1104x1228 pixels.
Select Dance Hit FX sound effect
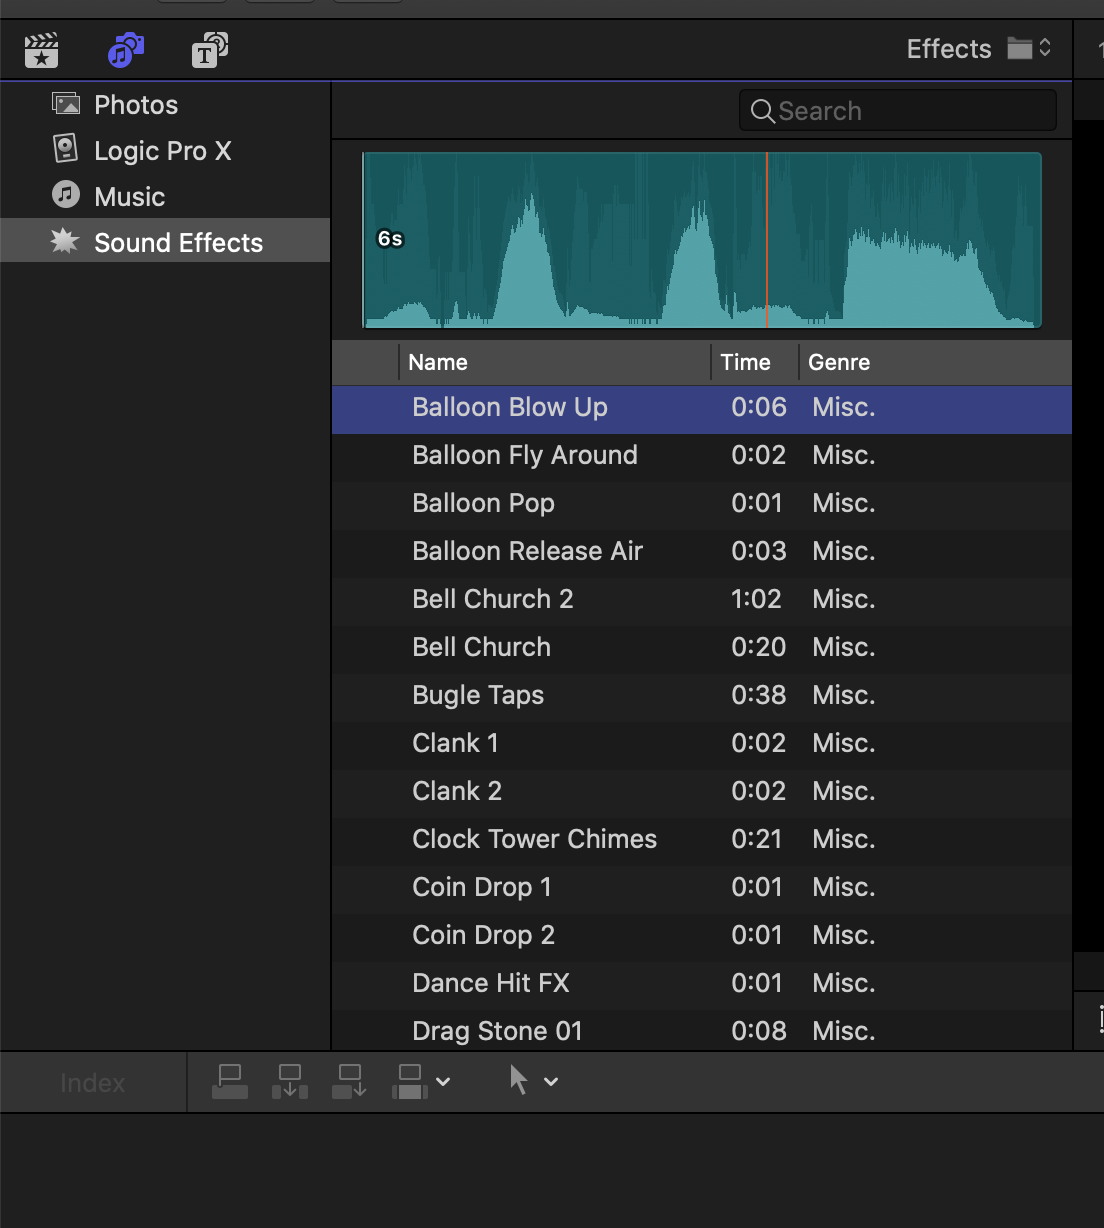pyautogui.click(x=702, y=984)
